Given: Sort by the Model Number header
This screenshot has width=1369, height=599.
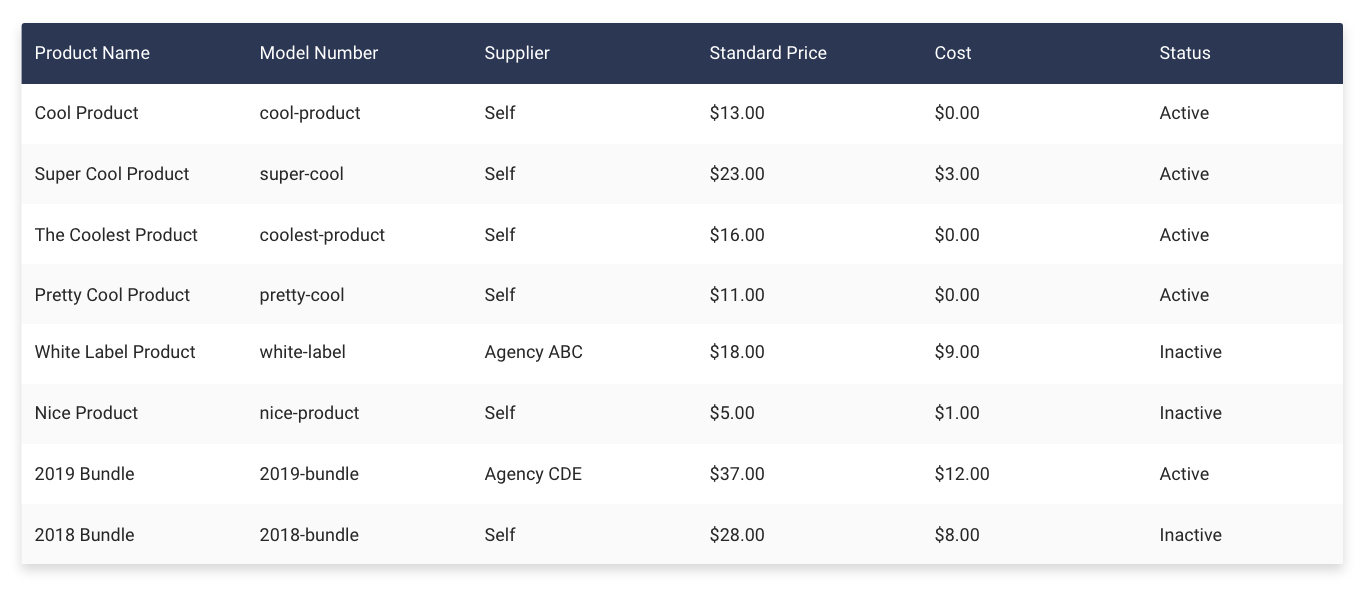Looking at the screenshot, I should pyautogui.click(x=318, y=53).
